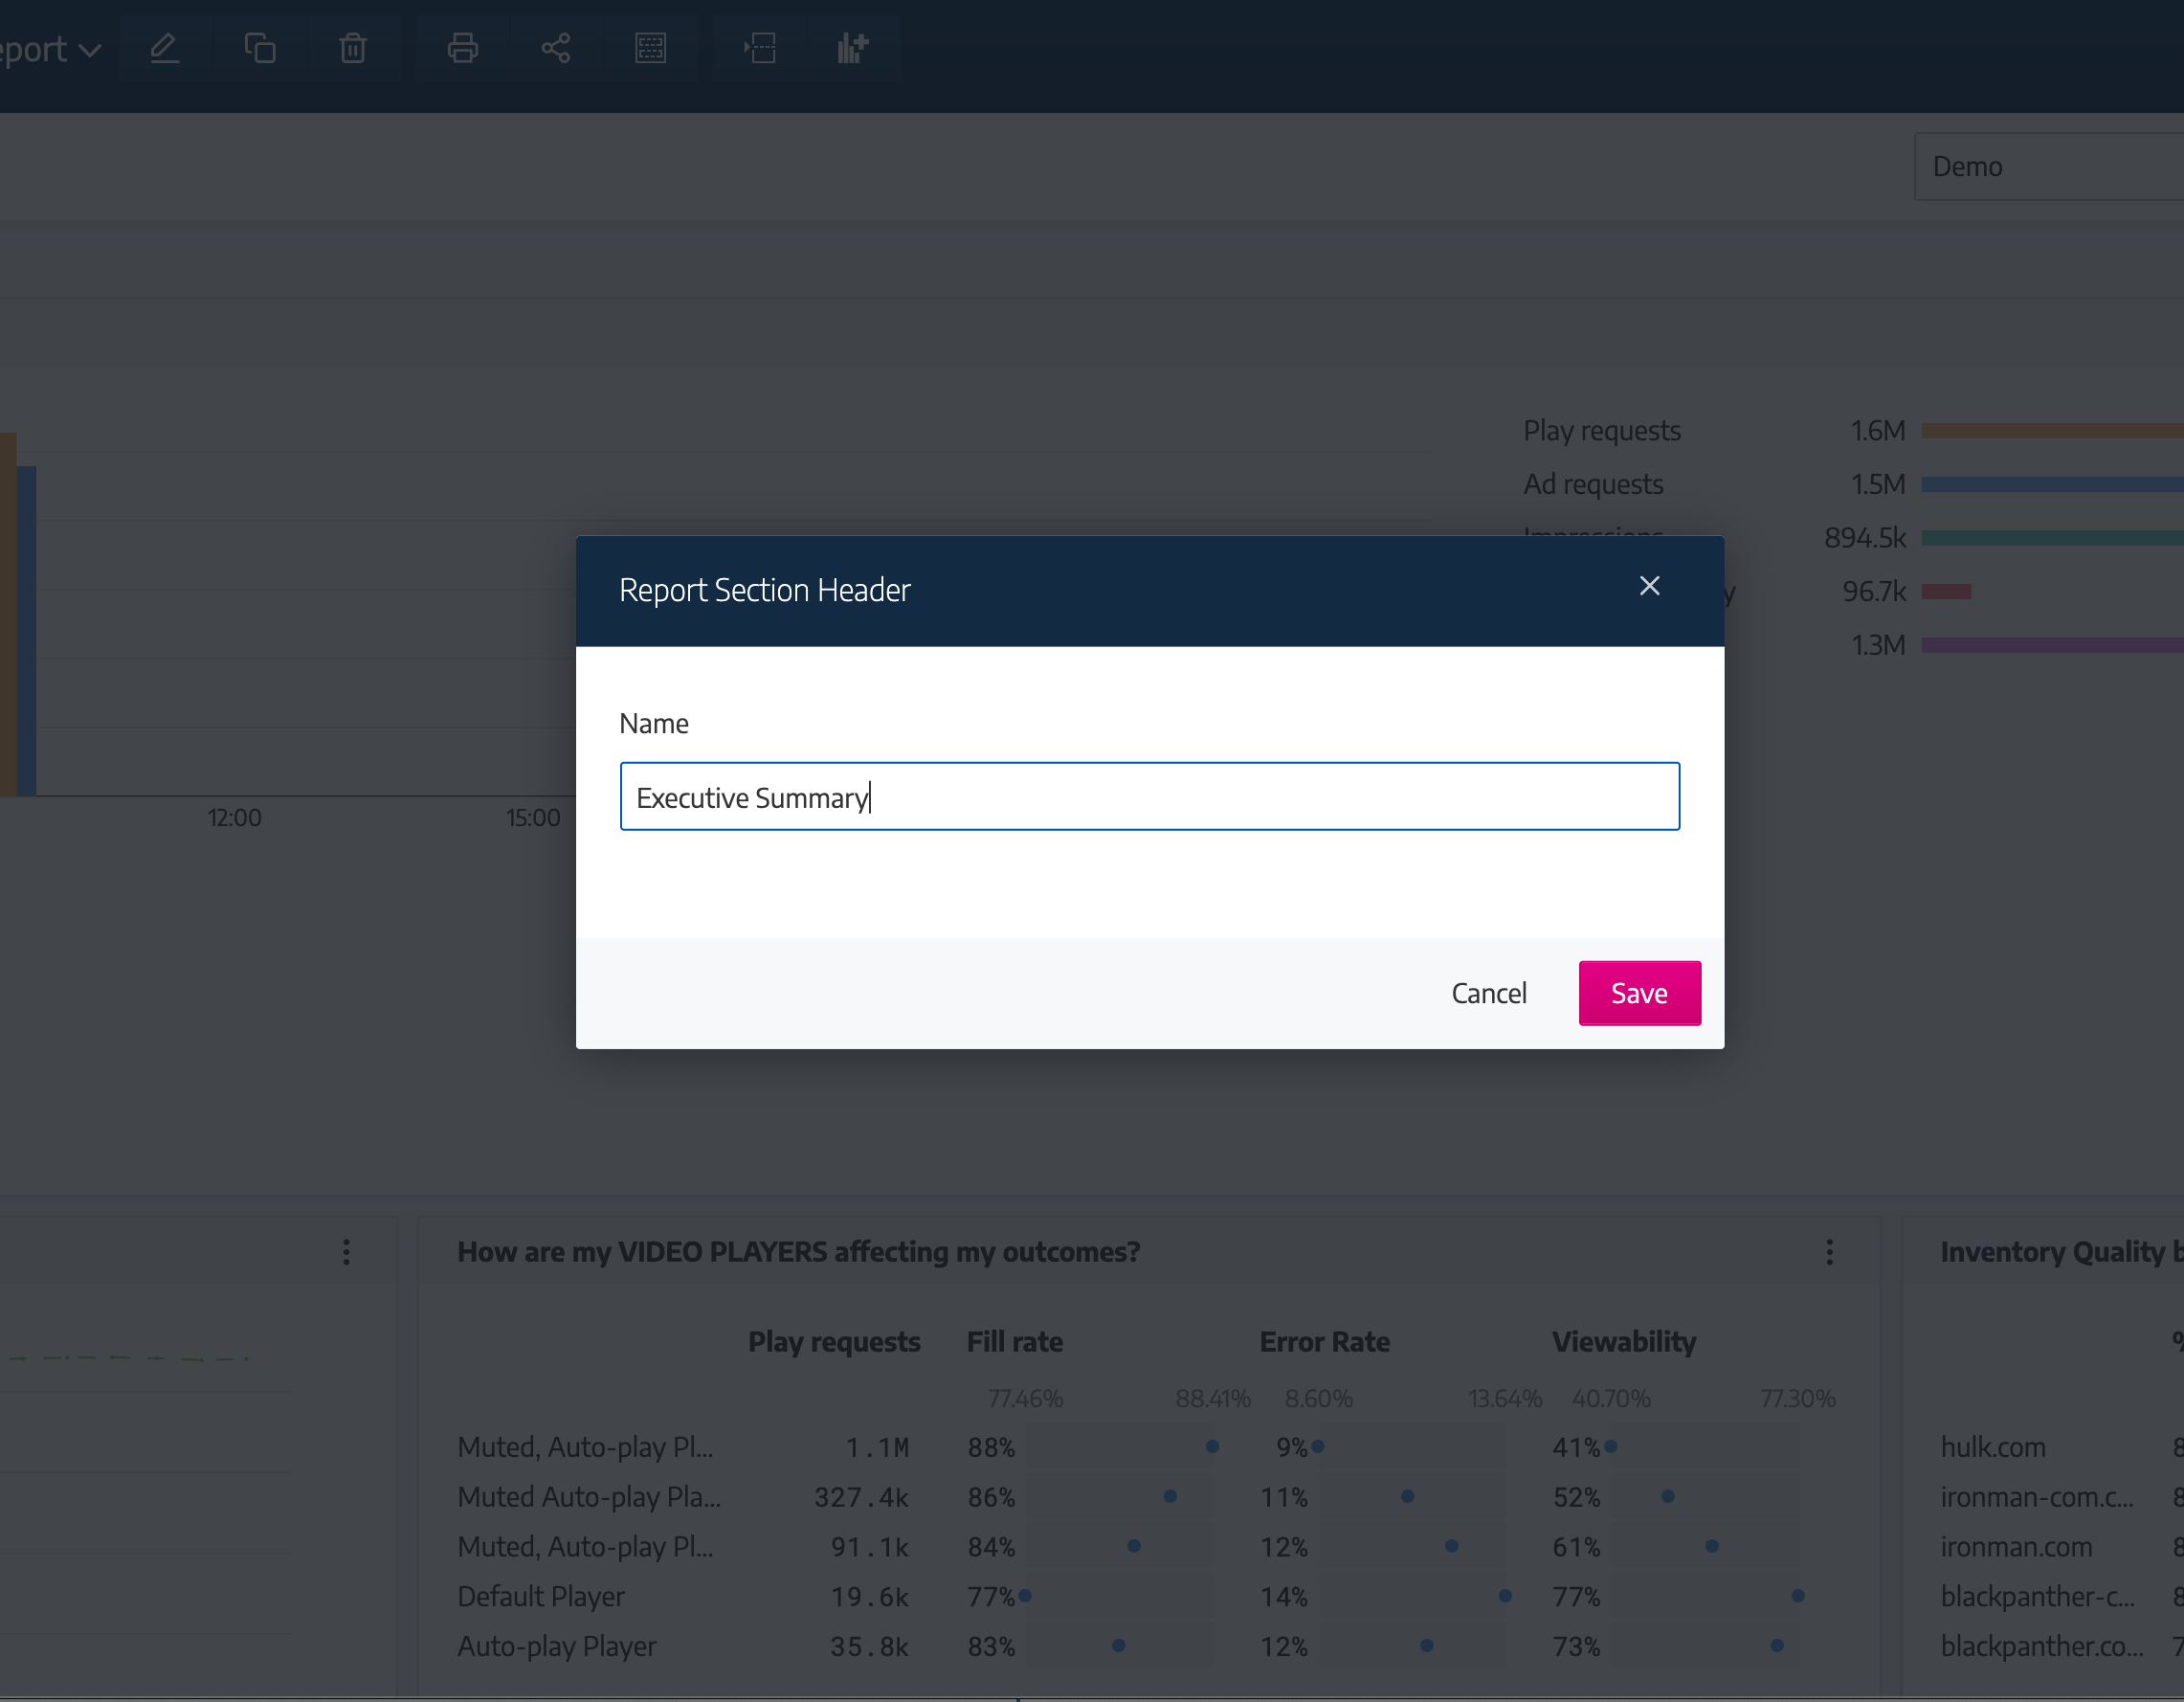Screen dimensions: 2184x1702
Task: Click the Play requests column header
Action: tap(834, 1342)
